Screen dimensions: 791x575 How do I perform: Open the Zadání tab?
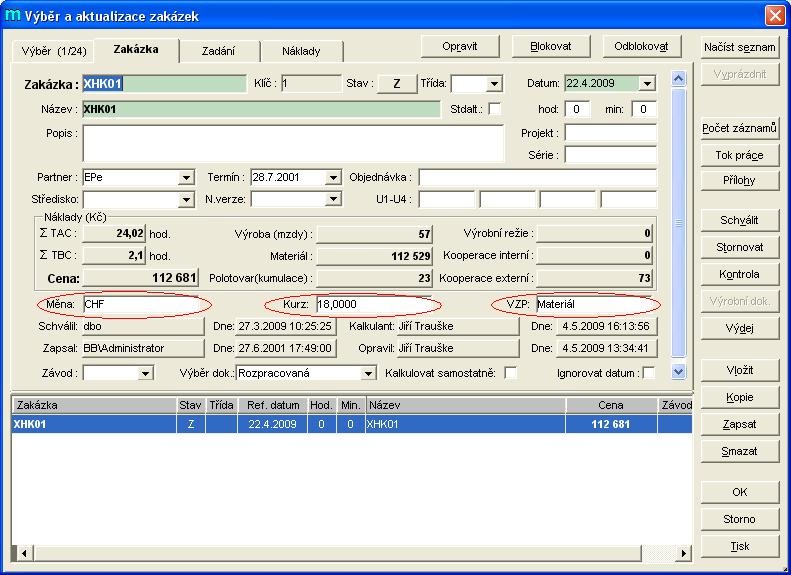218,51
